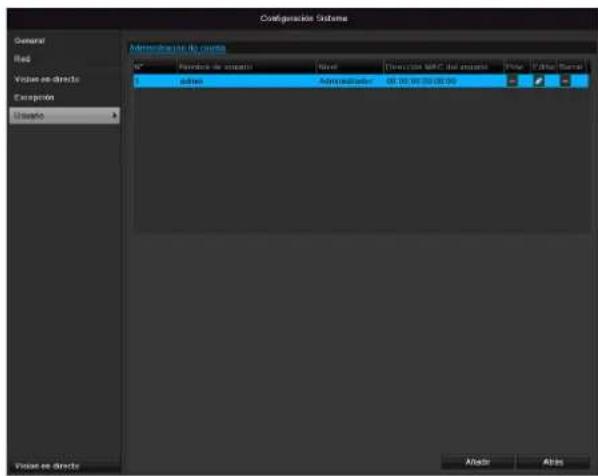Click the permissions icon for admin

click(x=512, y=81)
